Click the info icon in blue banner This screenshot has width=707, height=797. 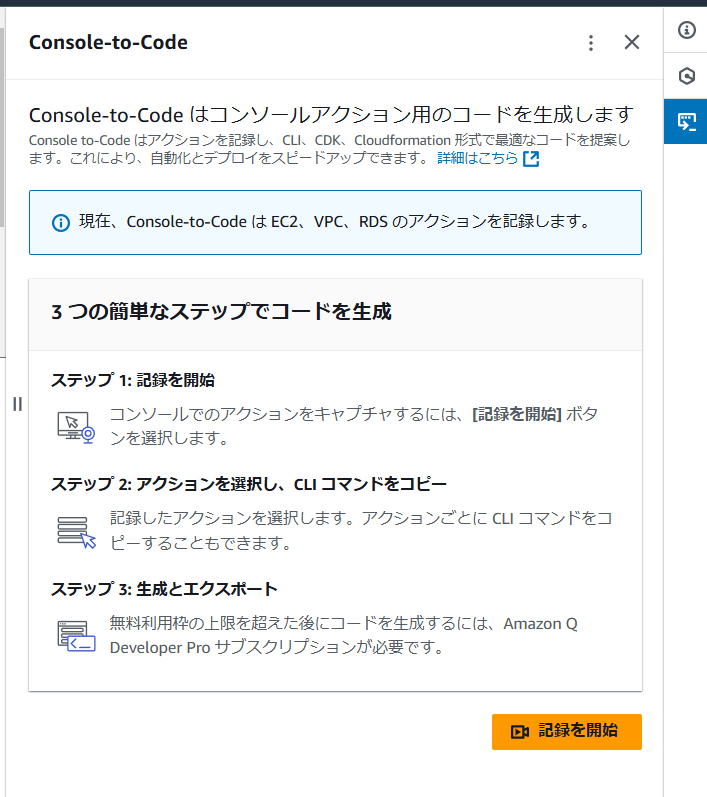[x=61, y=223]
